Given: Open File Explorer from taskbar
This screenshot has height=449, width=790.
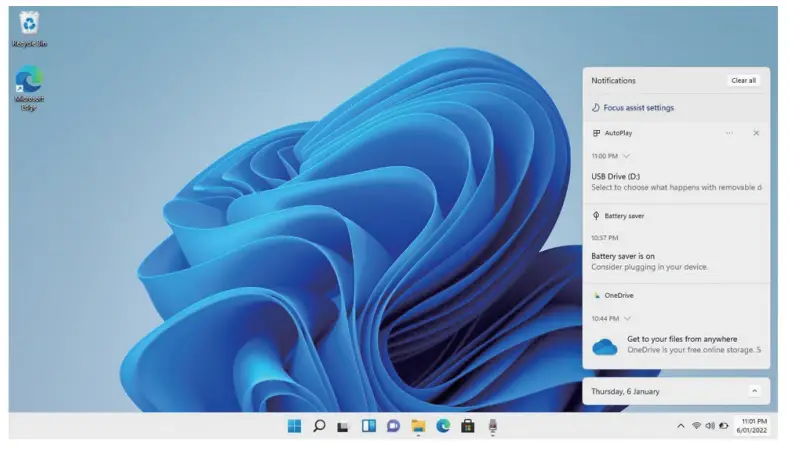Looking at the screenshot, I should pyautogui.click(x=418, y=426).
